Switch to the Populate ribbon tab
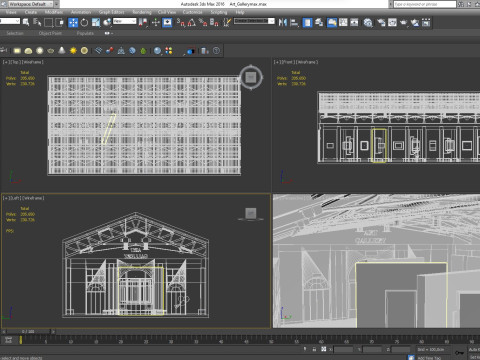The width and height of the screenshot is (480, 360). [x=85, y=33]
